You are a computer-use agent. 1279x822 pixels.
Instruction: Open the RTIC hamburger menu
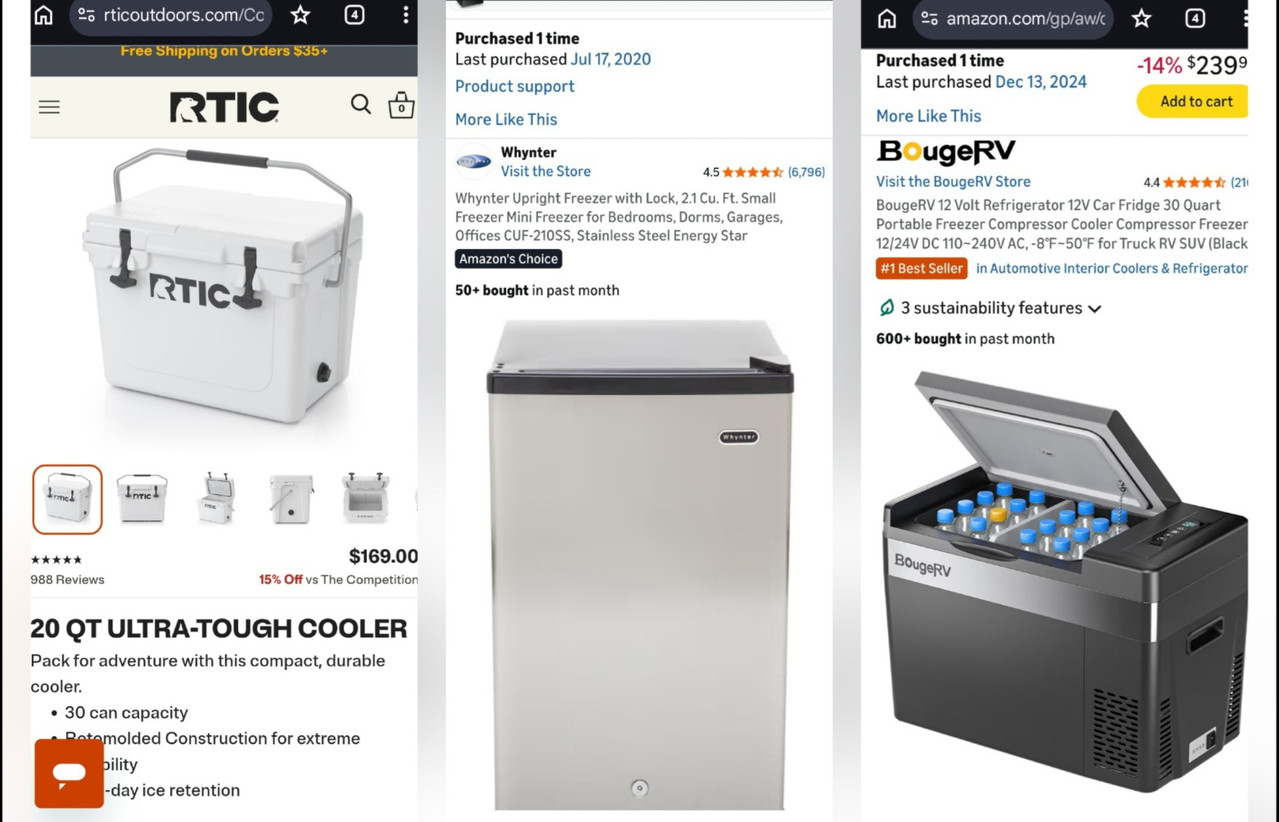point(49,107)
